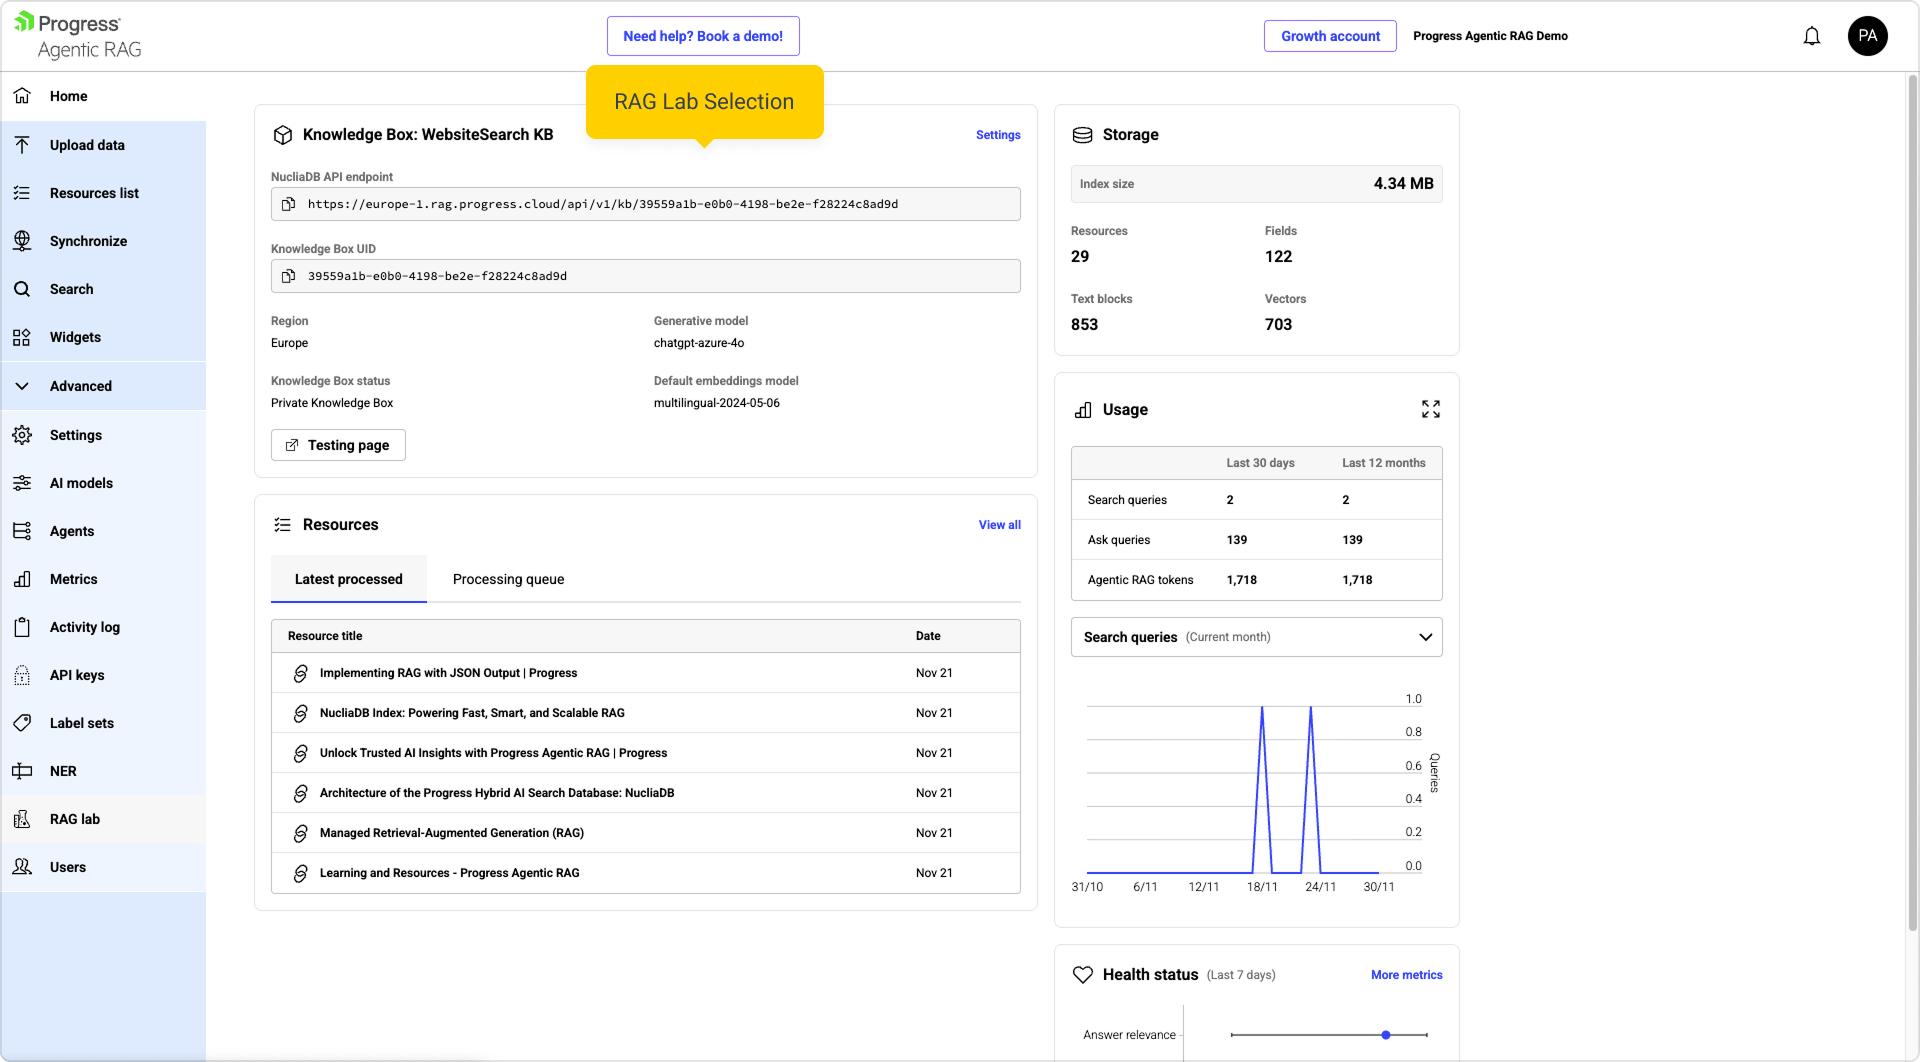Open the PA user avatar menu

click(x=1866, y=36)
